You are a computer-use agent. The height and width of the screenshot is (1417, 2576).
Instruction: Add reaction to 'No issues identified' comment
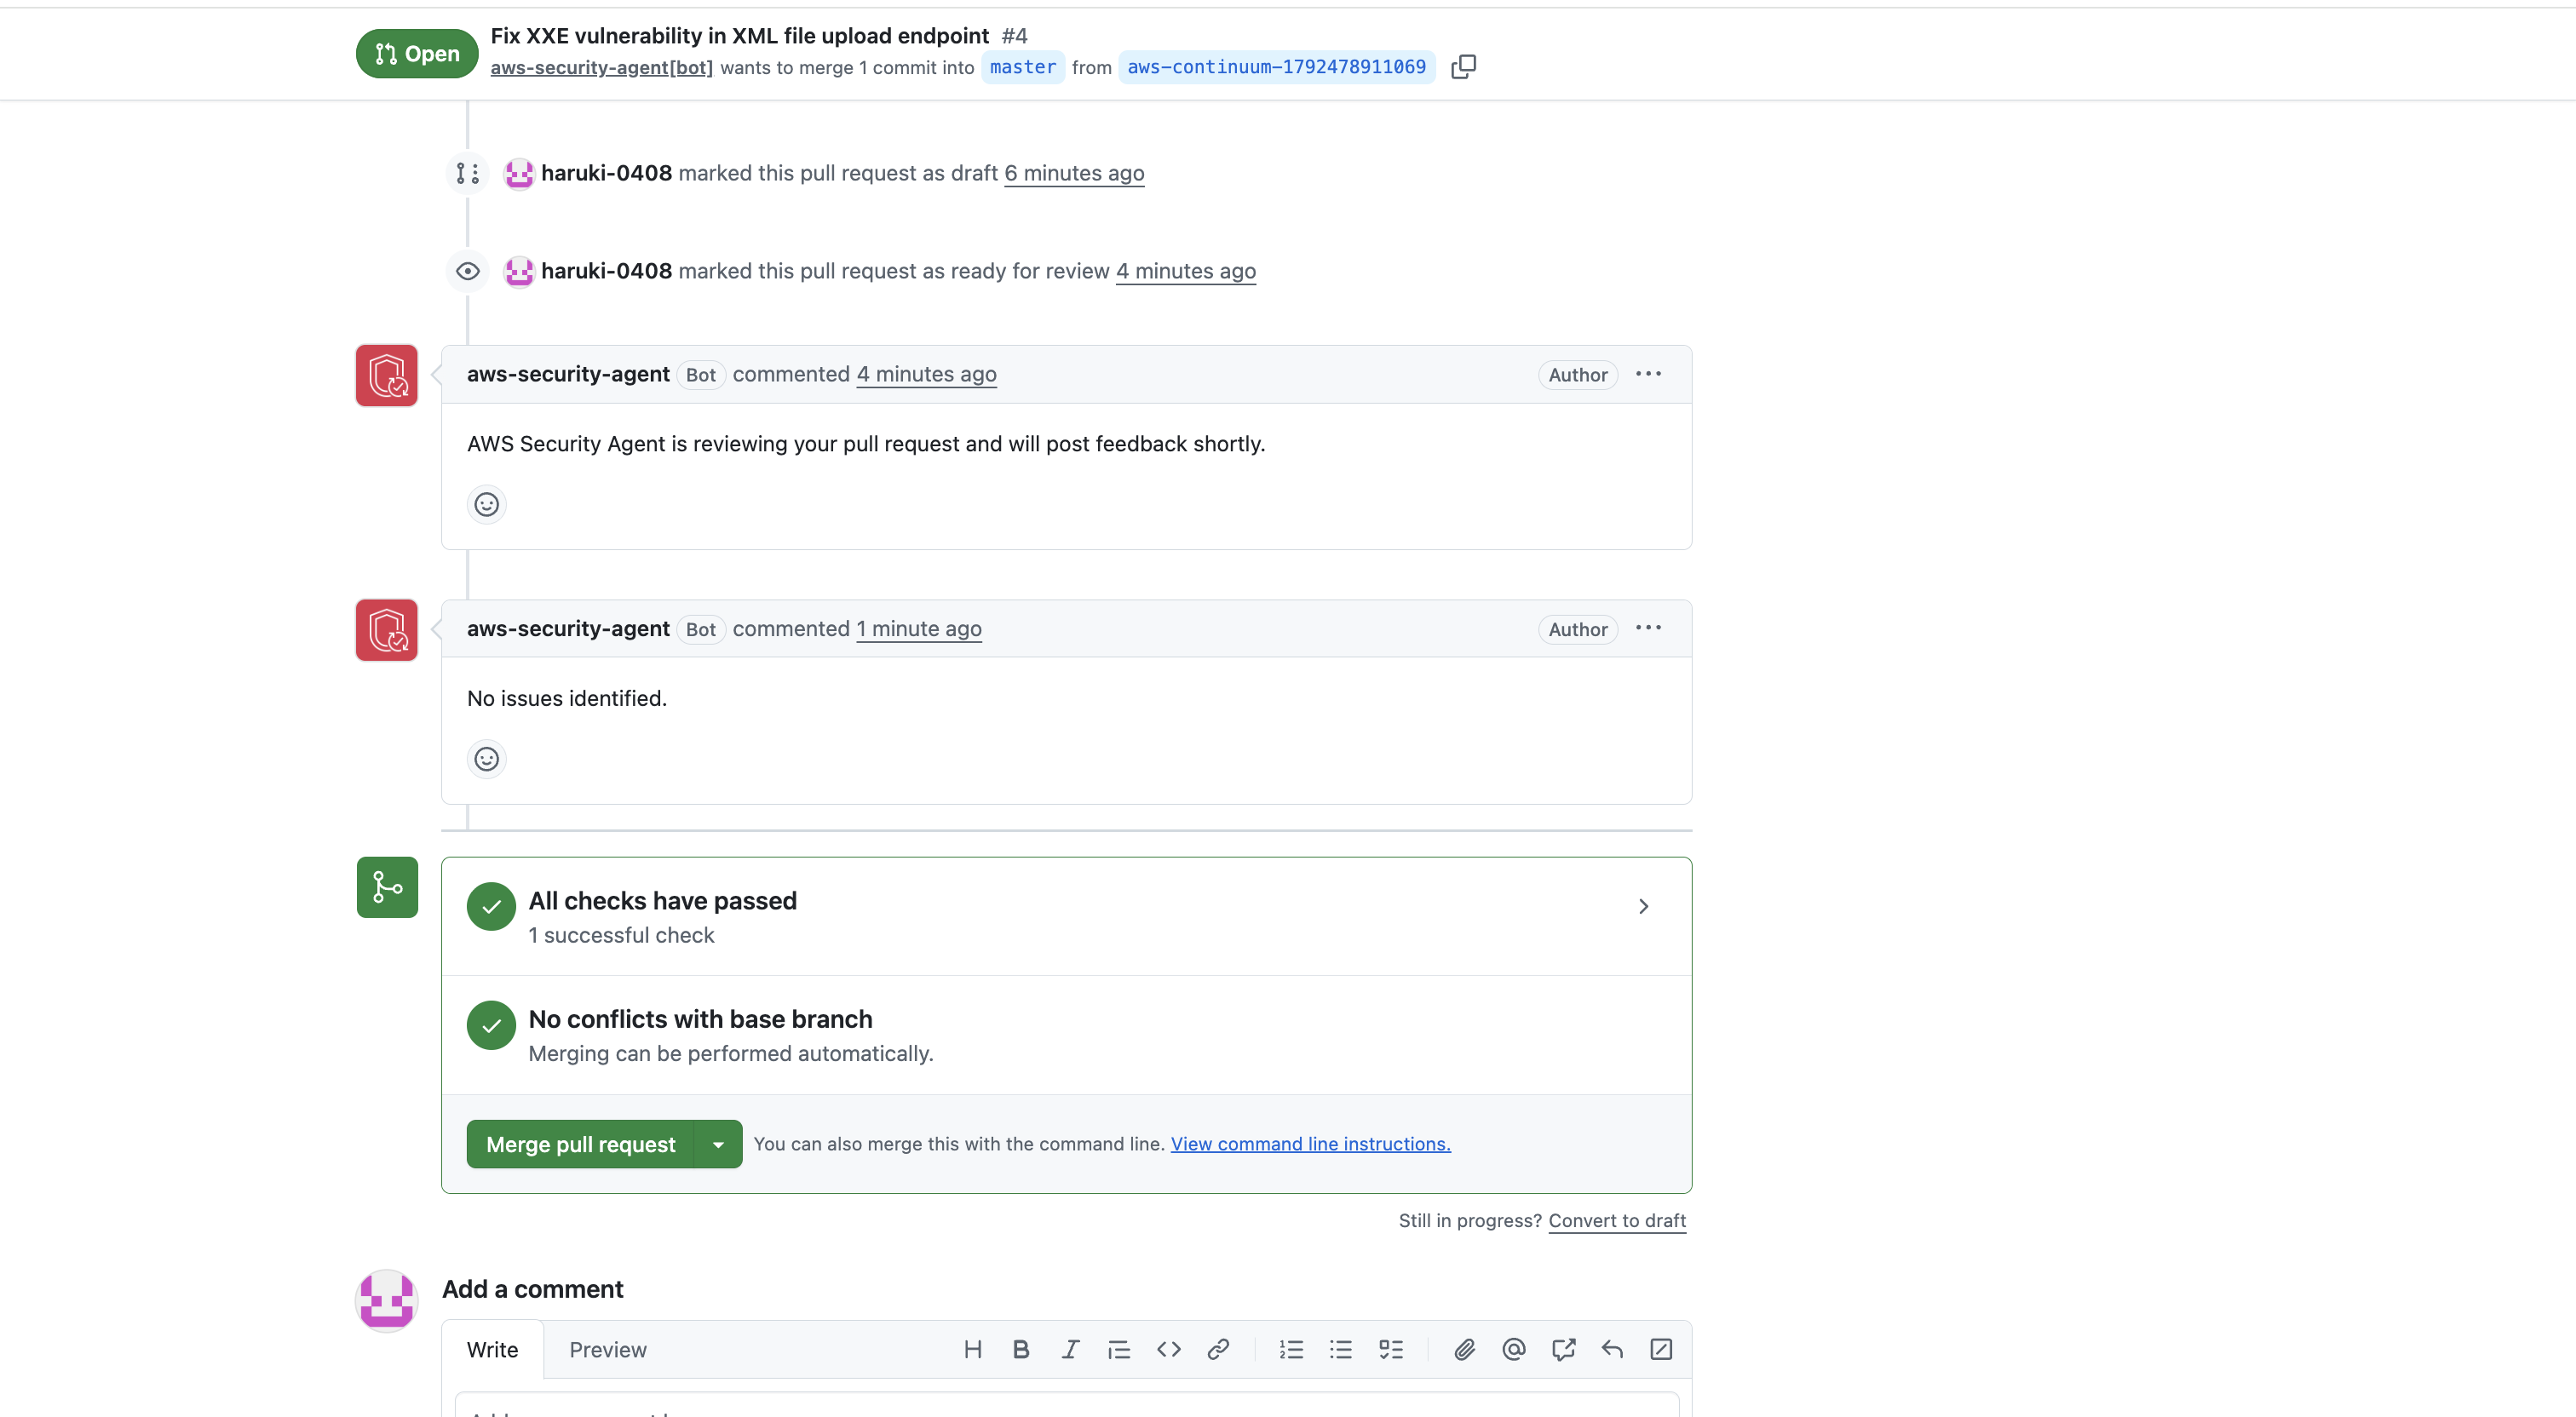(486, 759)
